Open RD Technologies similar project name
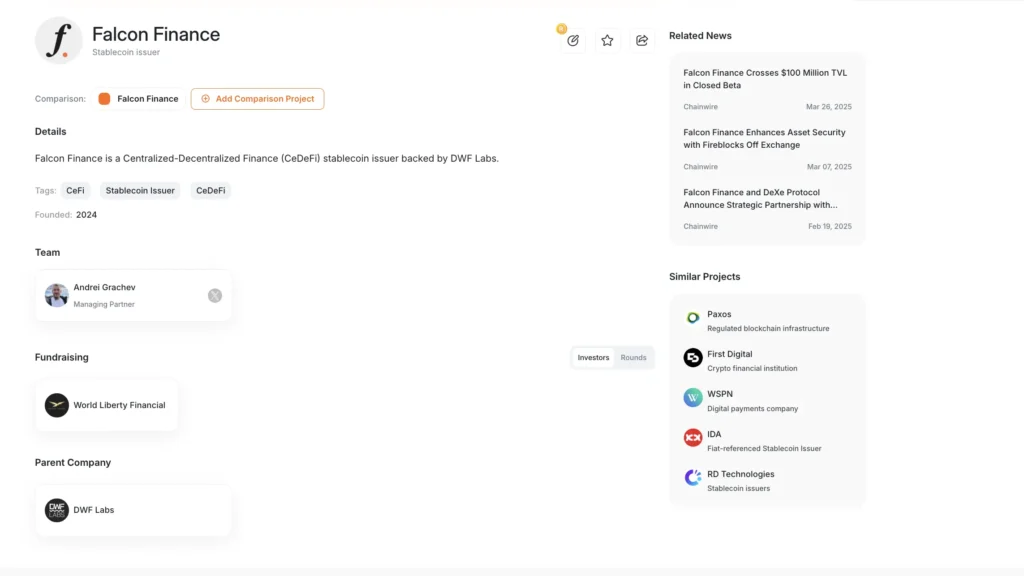The height and width of the screenshot is (576, 1024). tap(741, 474)
